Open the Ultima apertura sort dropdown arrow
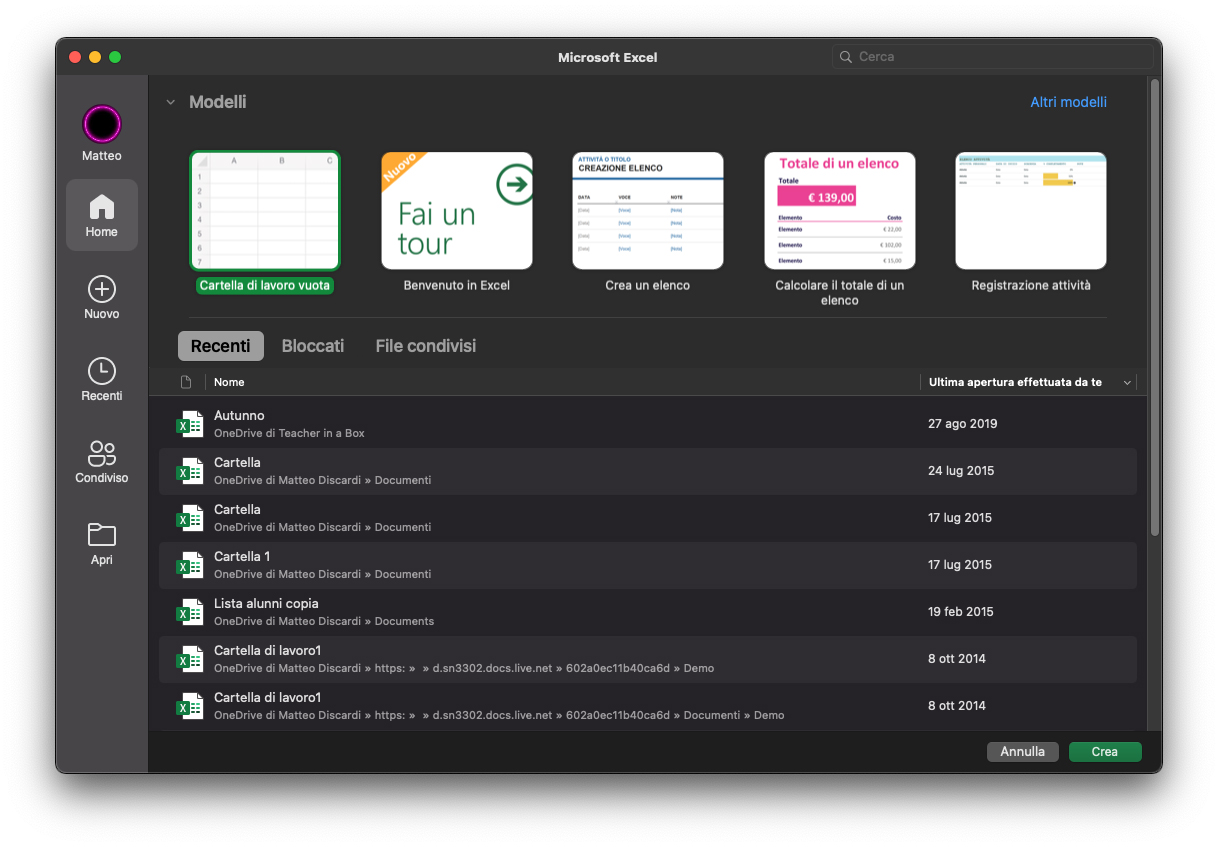 (1128, 383)
